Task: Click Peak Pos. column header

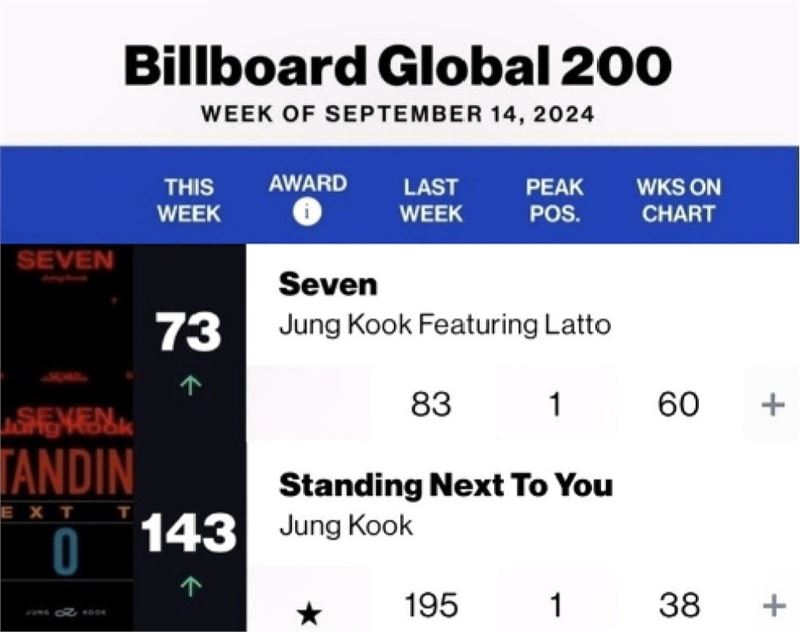Action: point(555,200)
